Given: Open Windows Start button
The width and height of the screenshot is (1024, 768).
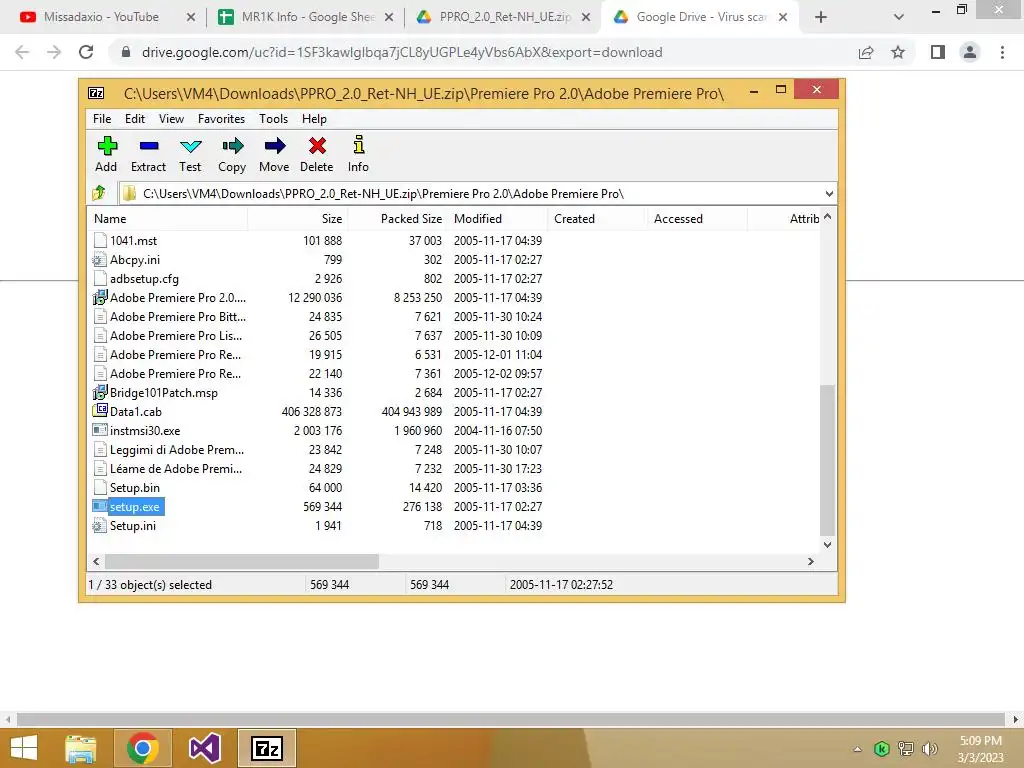Looking at the screenshot, I should point(24,748).
